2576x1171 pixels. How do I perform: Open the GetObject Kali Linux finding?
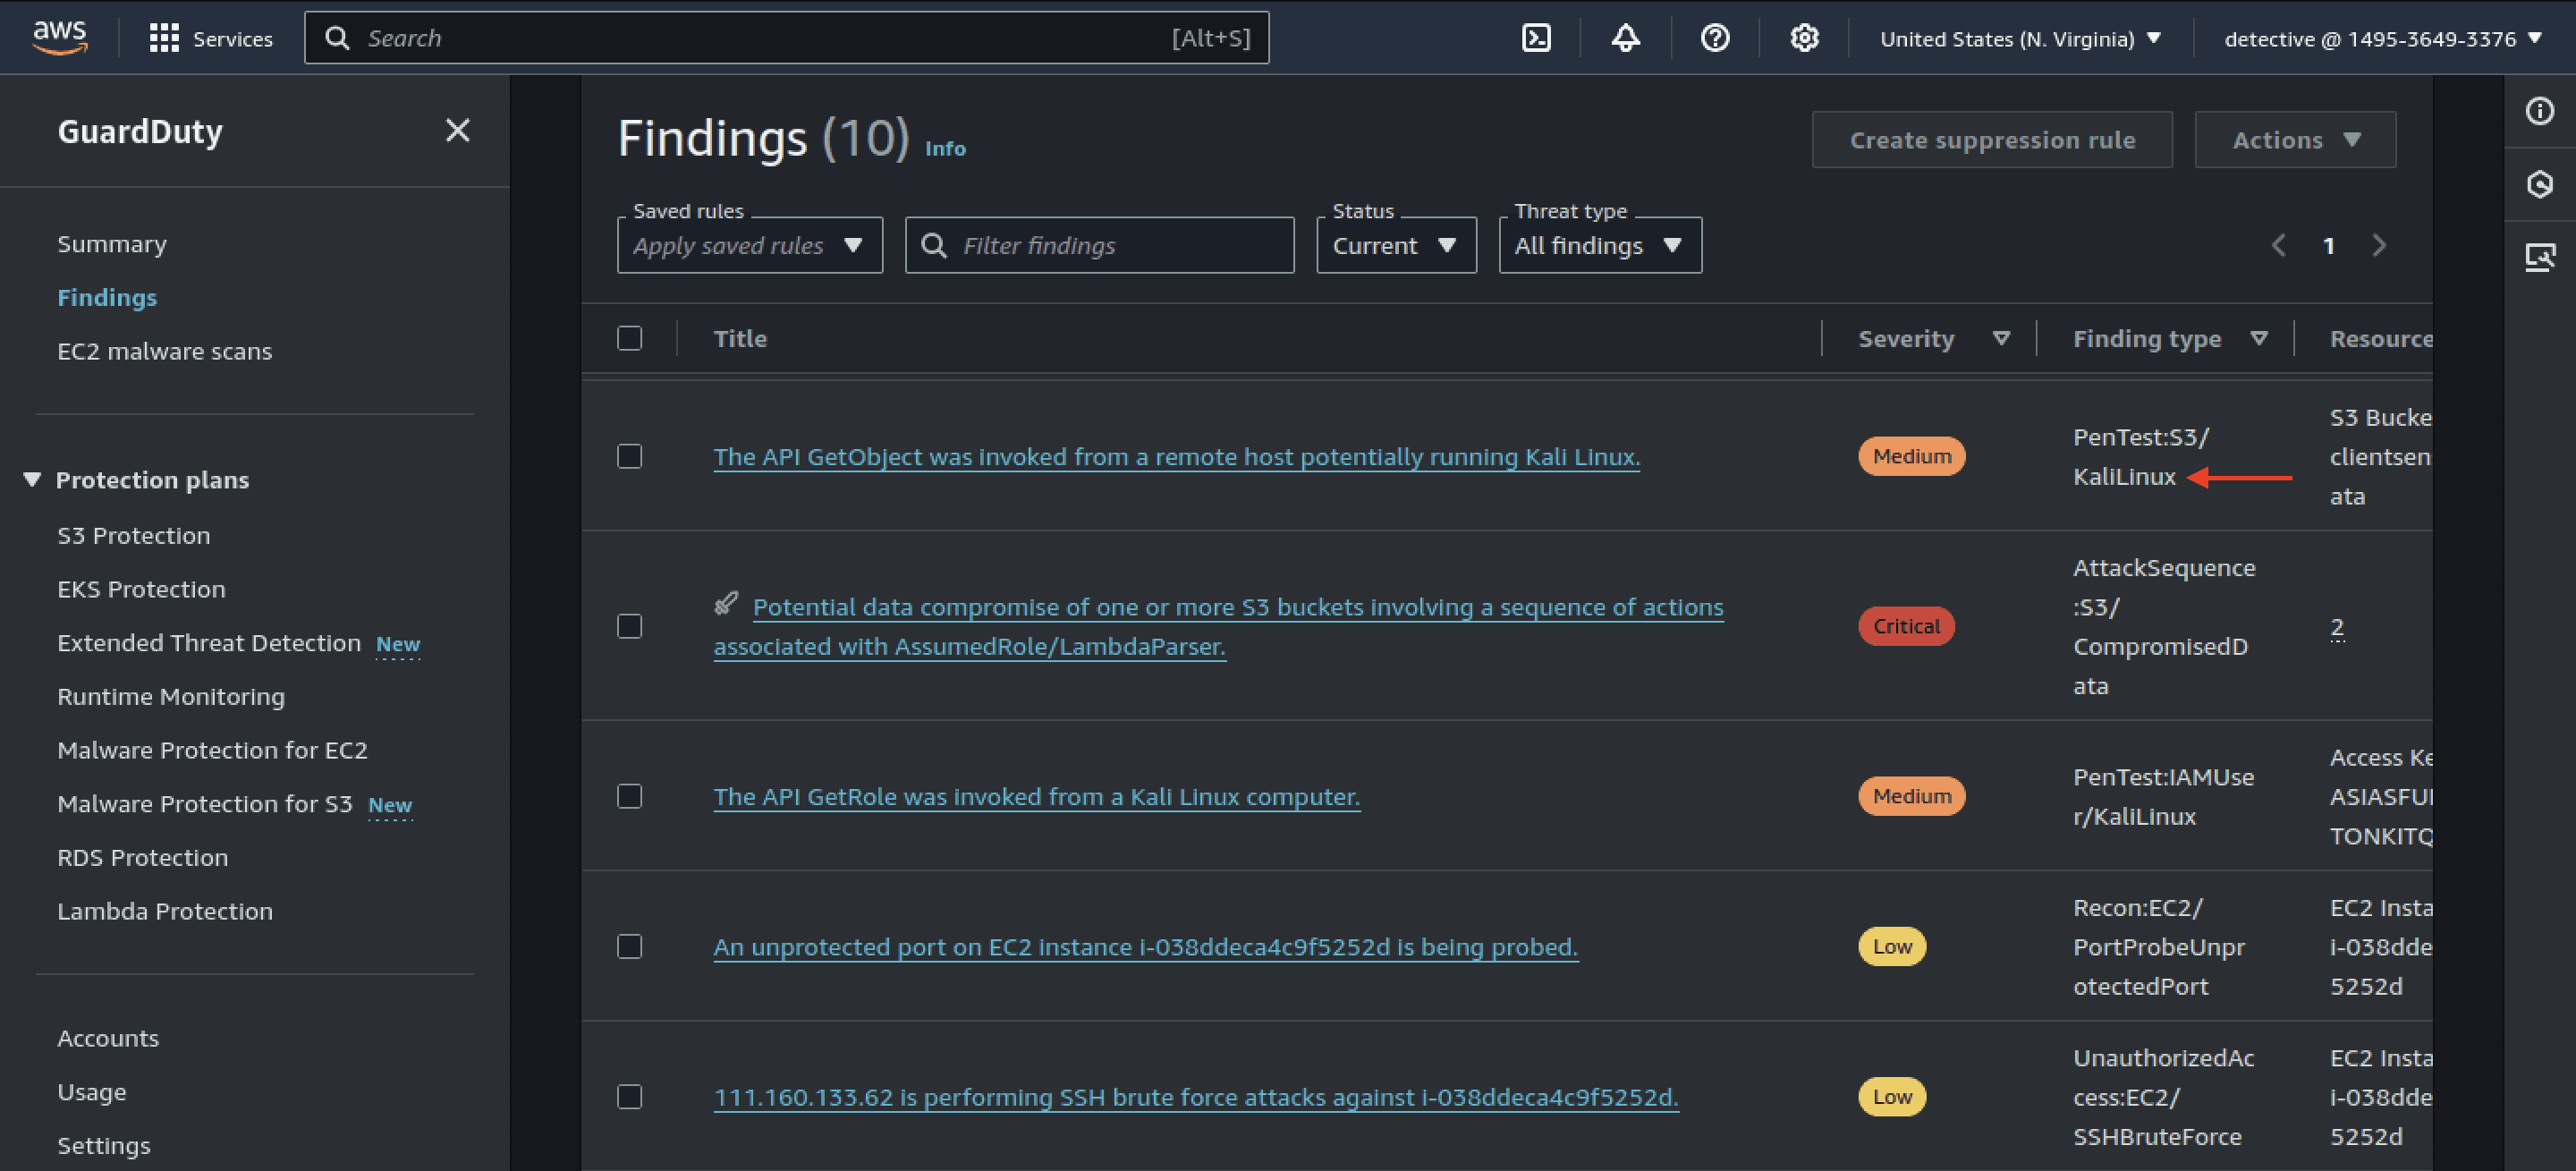(1177, 457)
